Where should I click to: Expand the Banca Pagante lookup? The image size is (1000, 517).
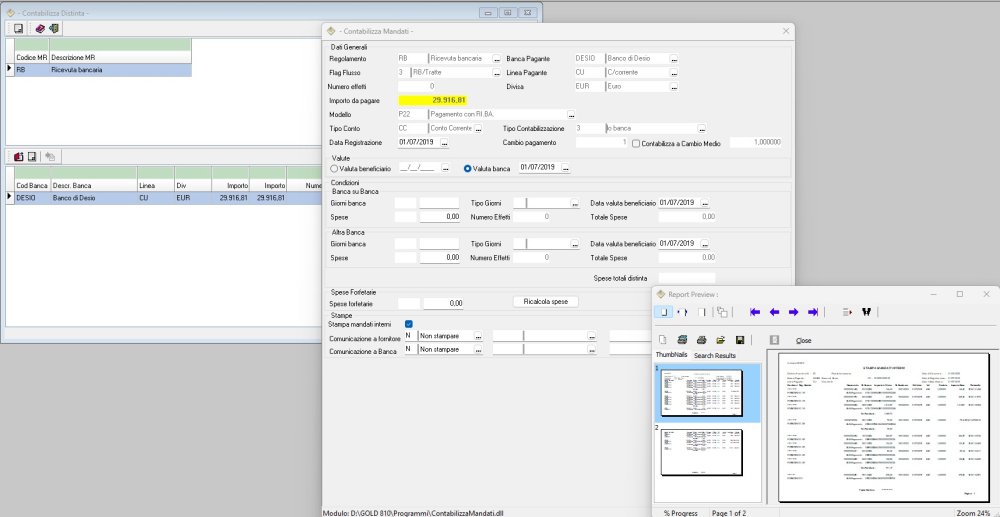pos(674,59)
